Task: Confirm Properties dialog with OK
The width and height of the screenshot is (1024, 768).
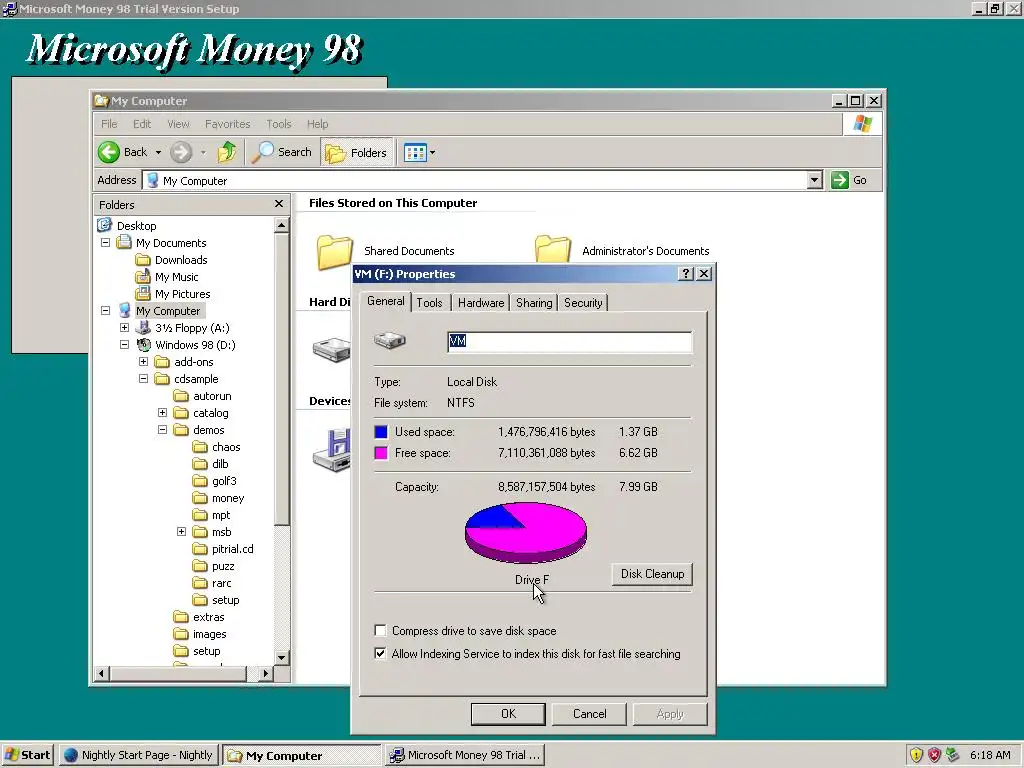Action: pyautogui.click(x=508, y=714)
